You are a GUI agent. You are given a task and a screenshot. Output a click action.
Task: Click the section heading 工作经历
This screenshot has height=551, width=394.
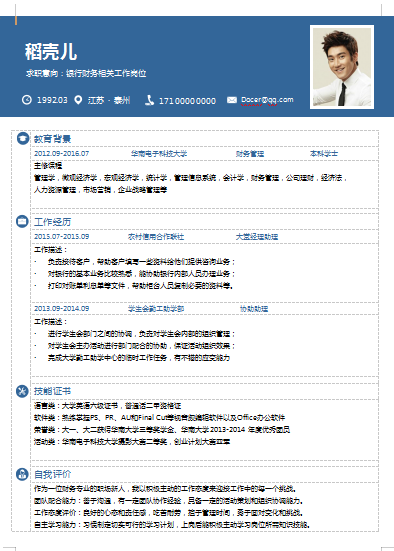tap(52, 222)
